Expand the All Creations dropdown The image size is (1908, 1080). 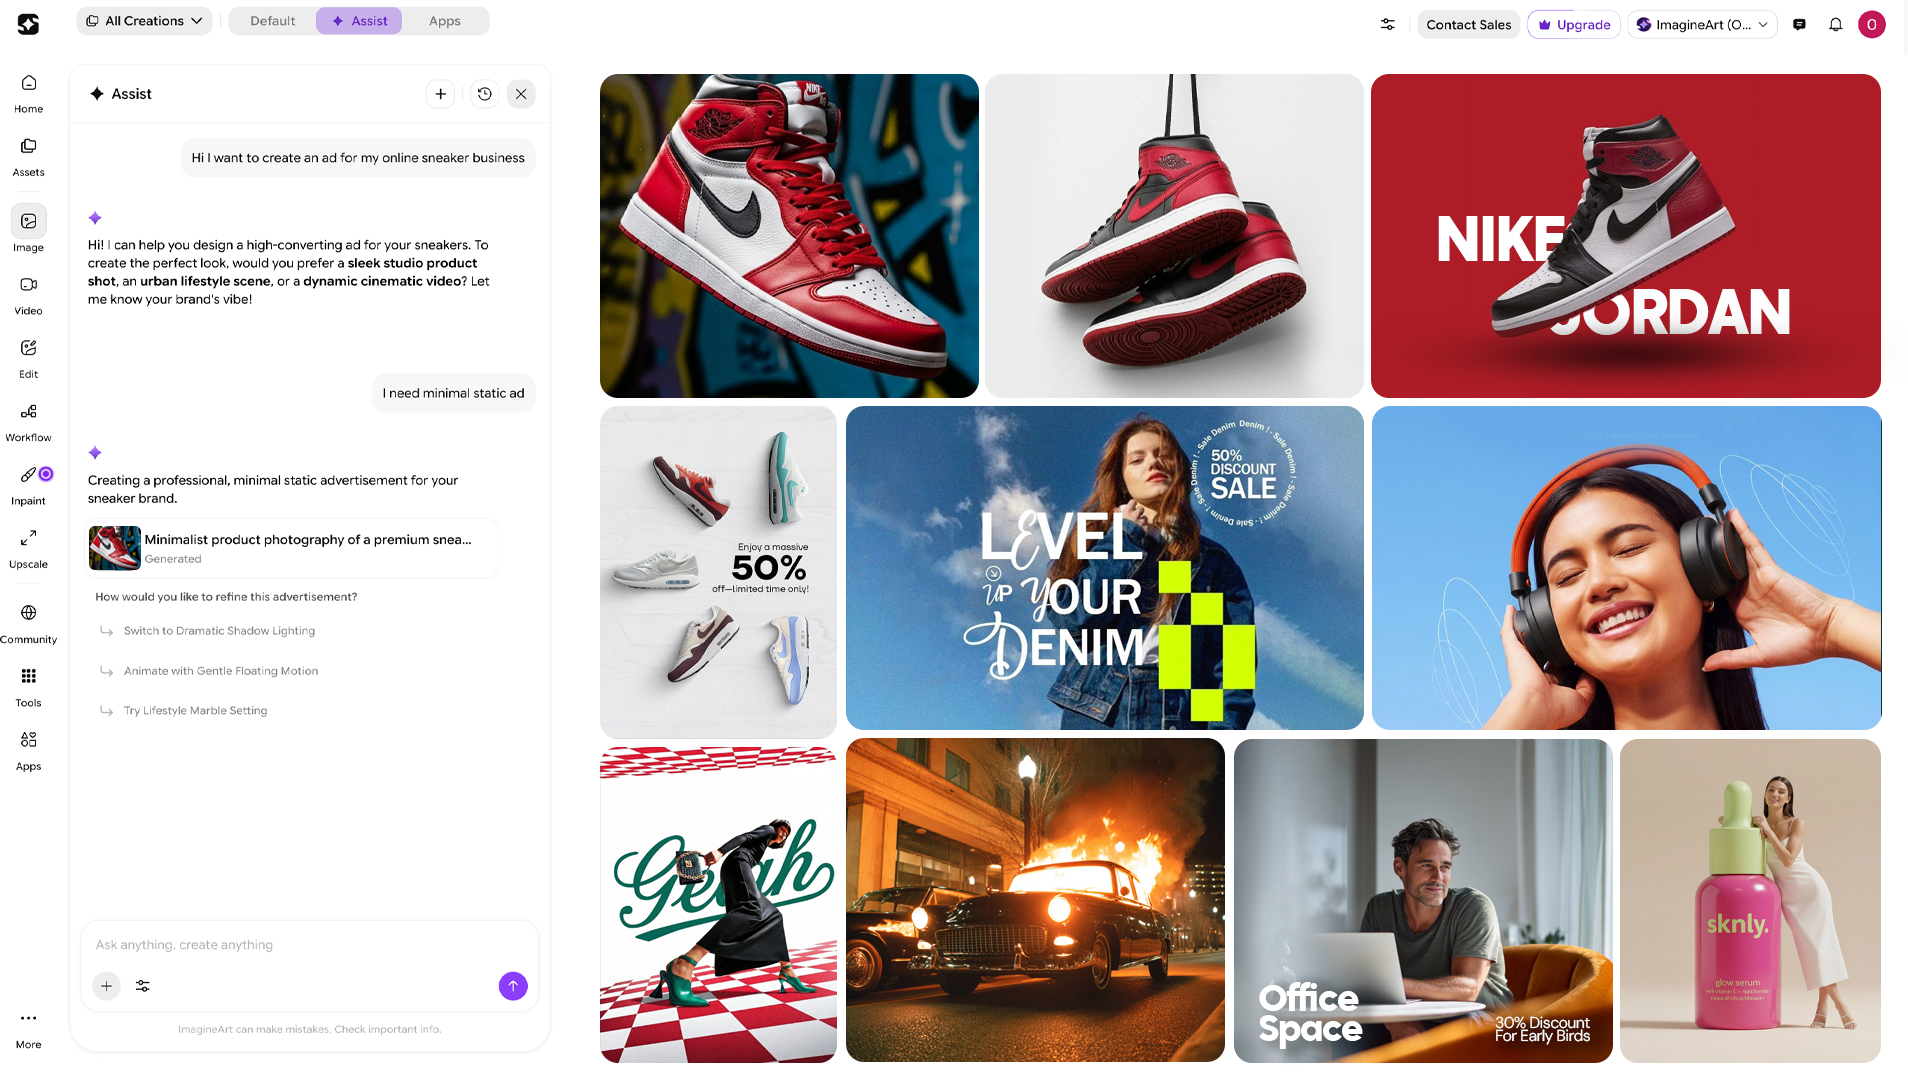tap(145, 21)
